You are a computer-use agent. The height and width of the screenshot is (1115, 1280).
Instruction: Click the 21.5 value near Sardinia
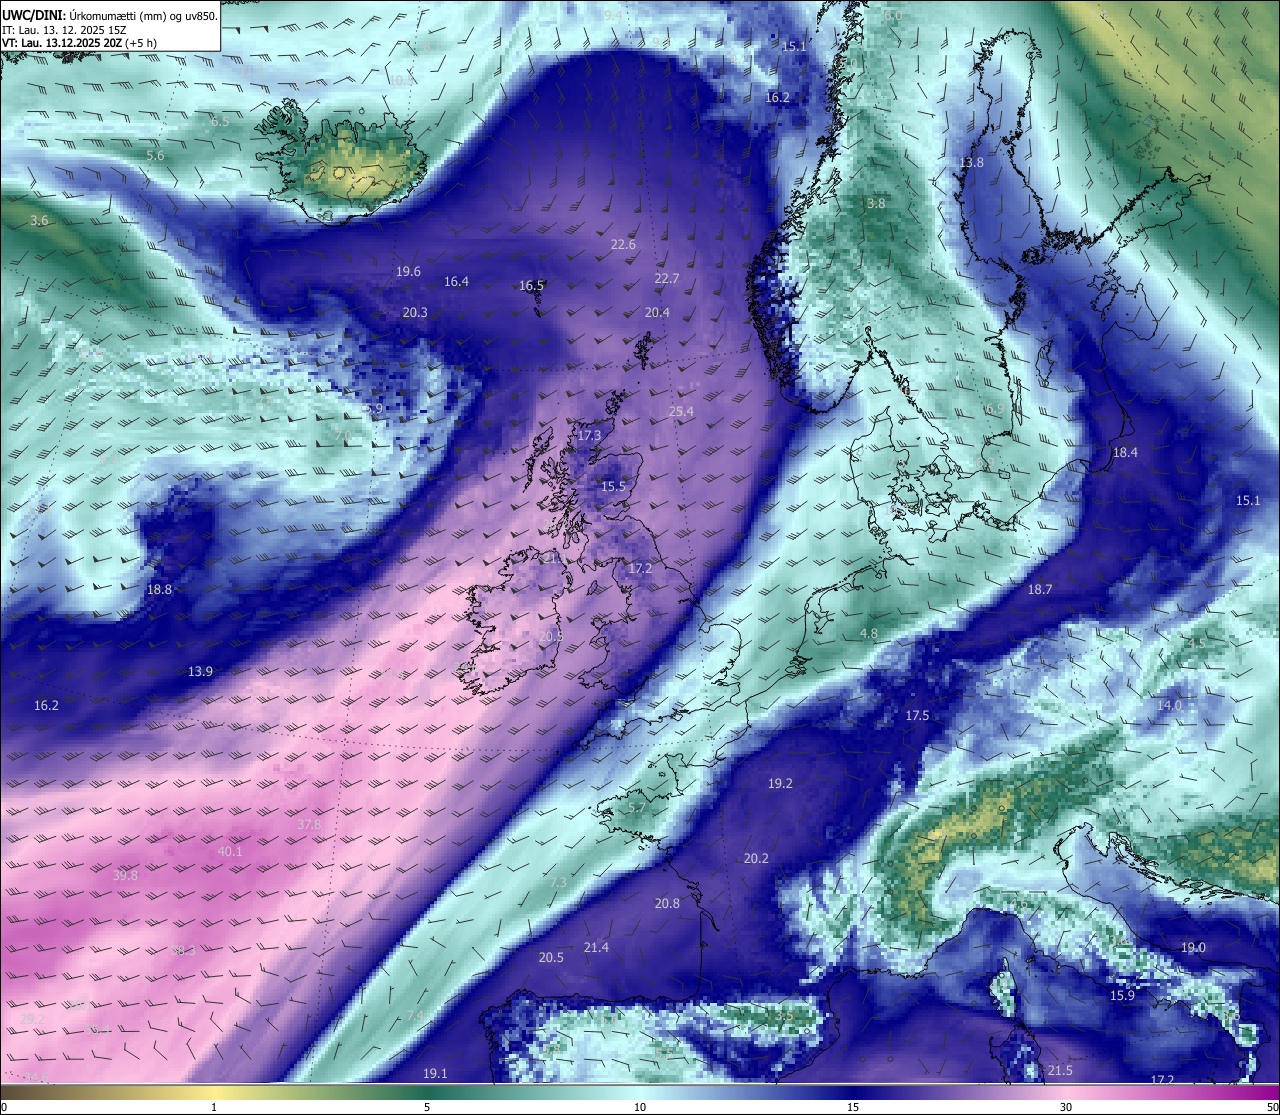(x=1060, y=1071)
